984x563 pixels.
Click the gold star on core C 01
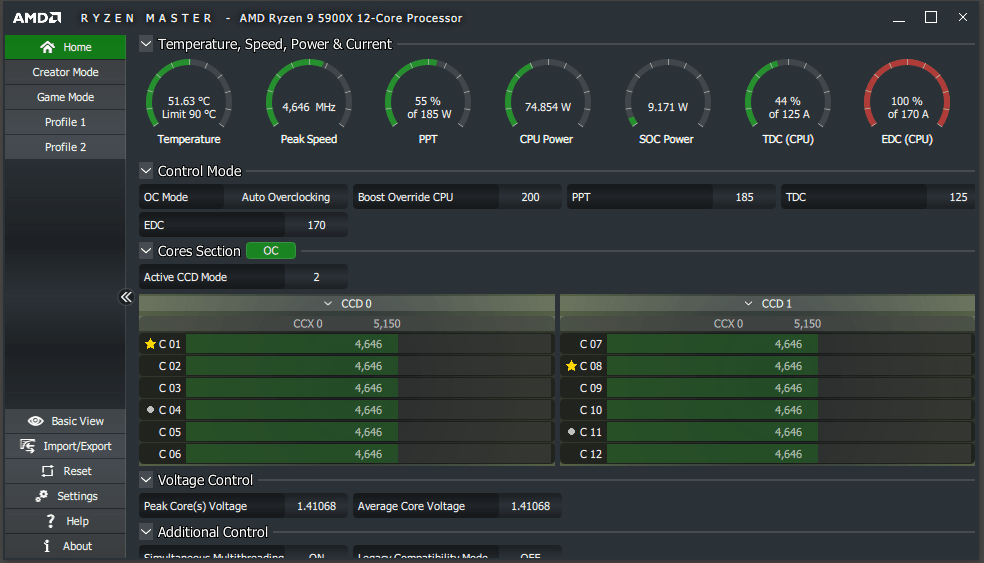150,344
